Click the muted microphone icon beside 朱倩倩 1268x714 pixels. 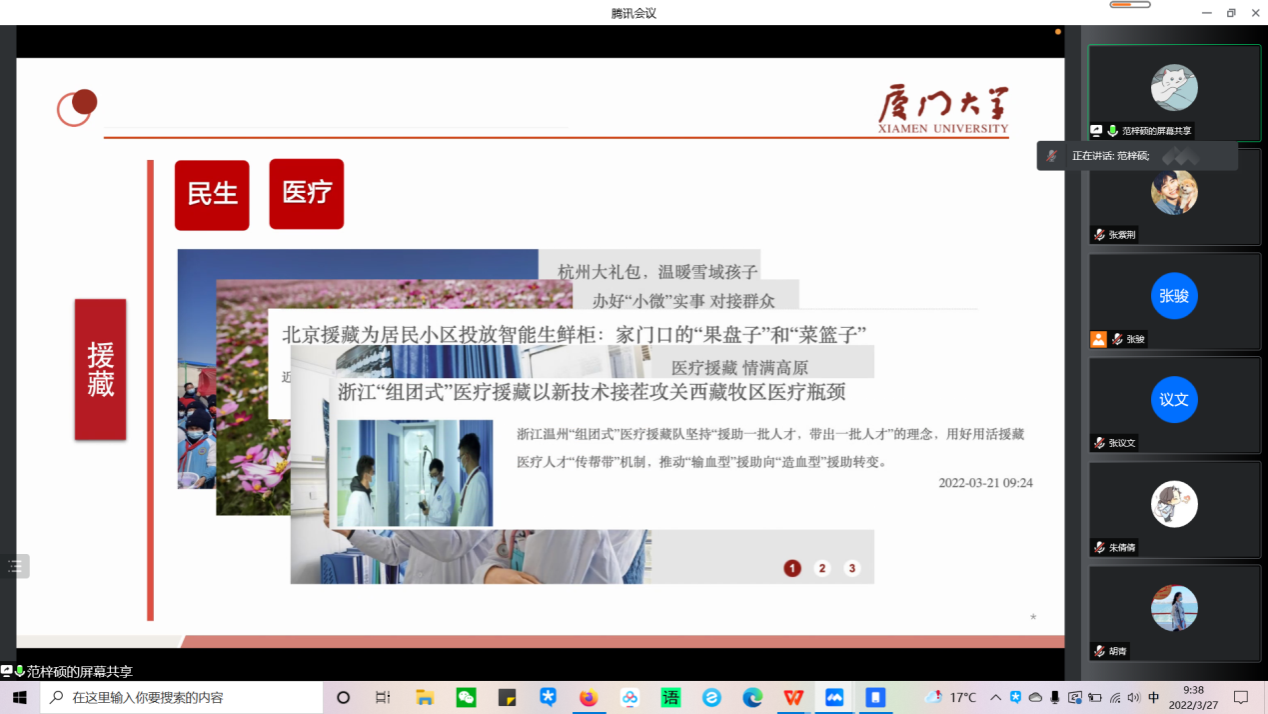click(1099, 547)
